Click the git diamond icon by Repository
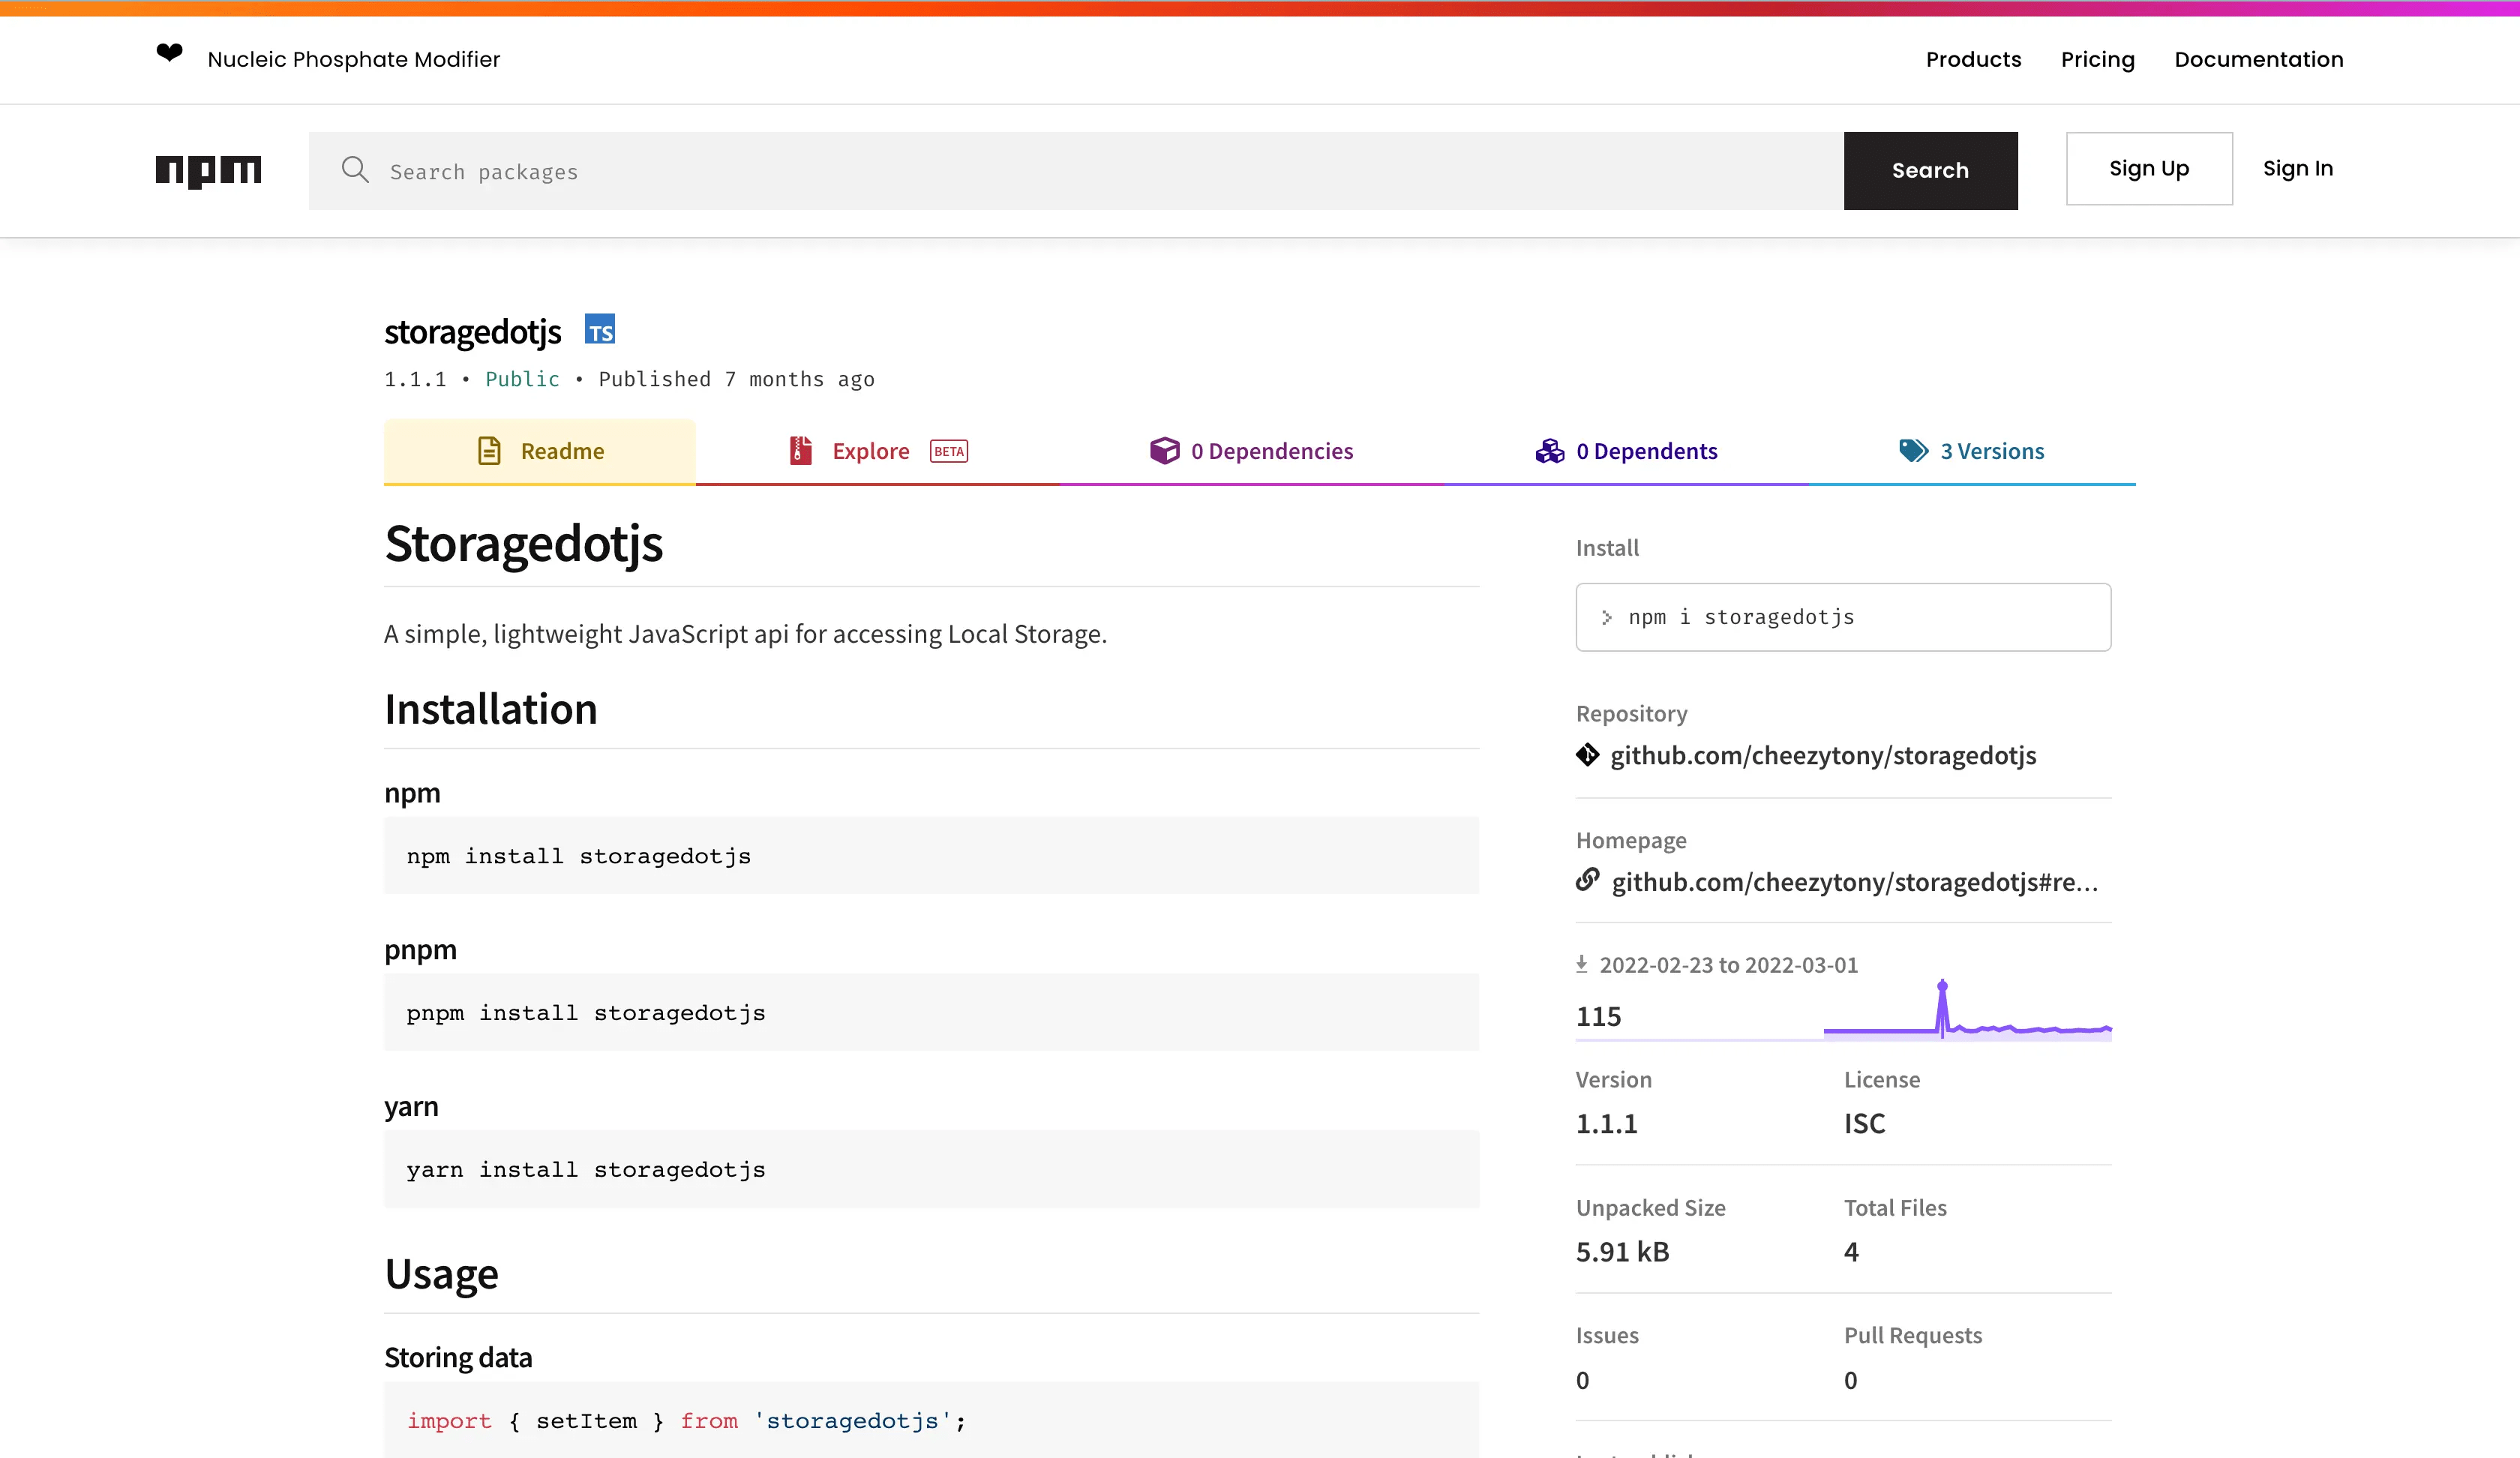Image resolution: width=2520 pixels, height=1458 pixels. coord(1587,755)
